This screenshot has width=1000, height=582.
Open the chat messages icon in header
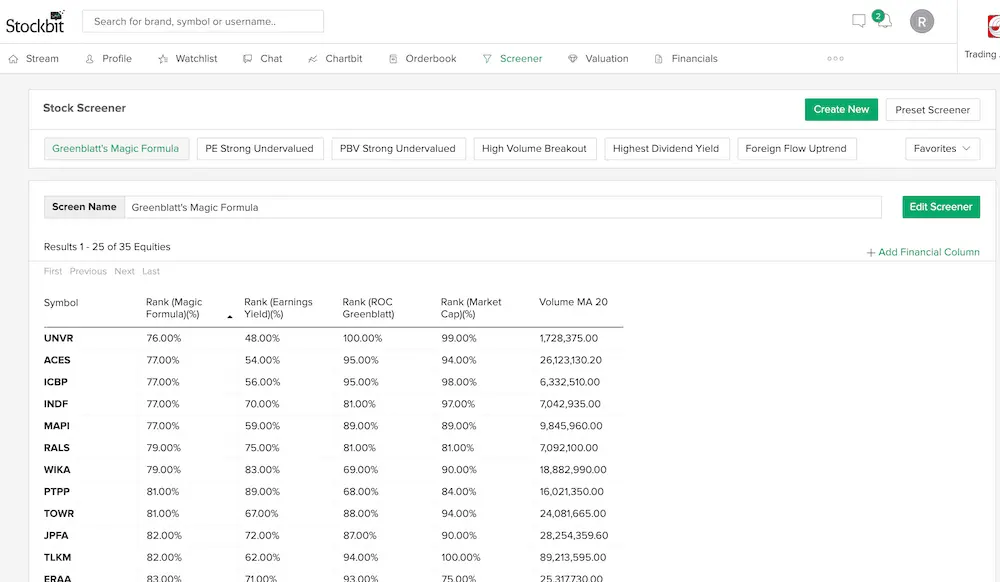[x=858, y=21]
